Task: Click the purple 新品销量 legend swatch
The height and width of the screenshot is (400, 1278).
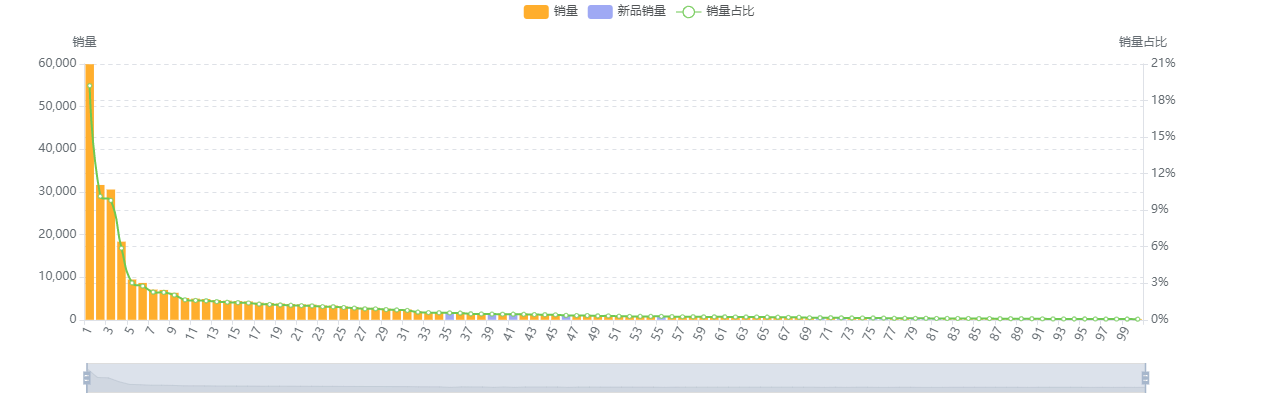Action: [600, 11]
